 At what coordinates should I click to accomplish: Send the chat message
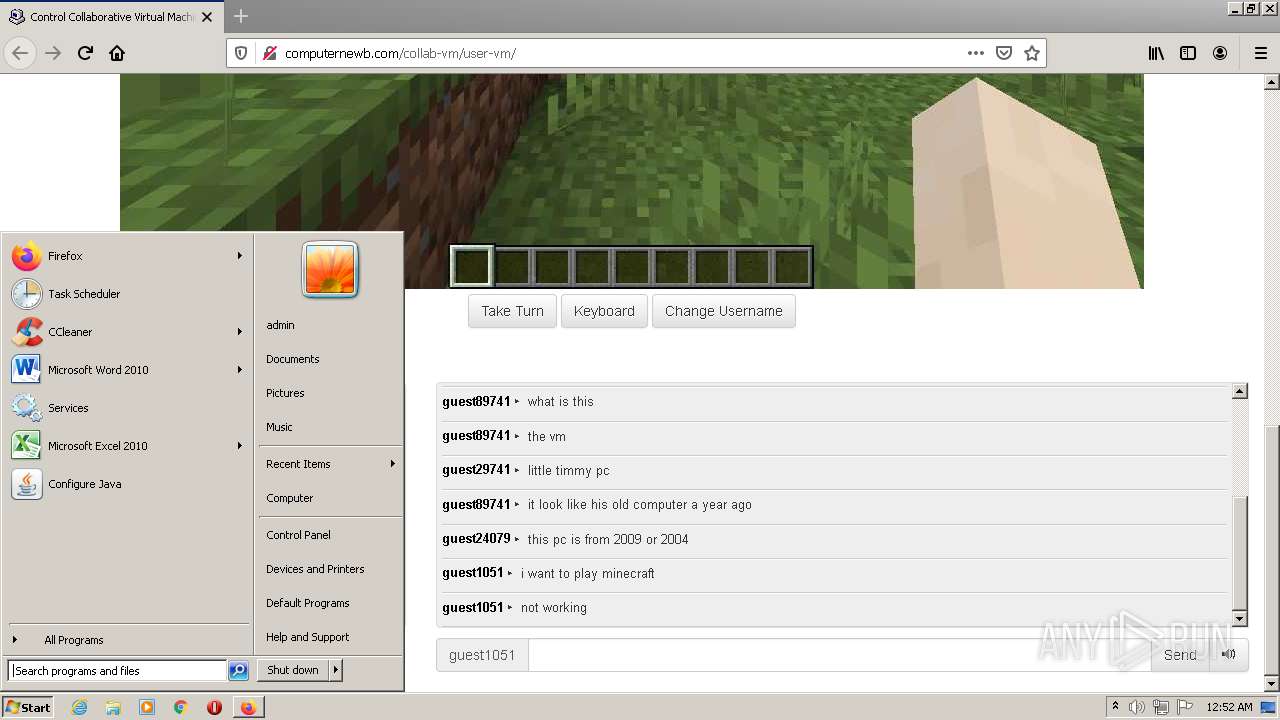click(x=1180, y=655)
